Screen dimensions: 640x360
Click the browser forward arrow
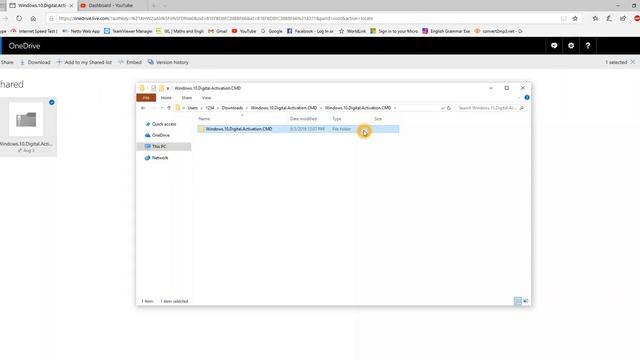click(5, 18)
